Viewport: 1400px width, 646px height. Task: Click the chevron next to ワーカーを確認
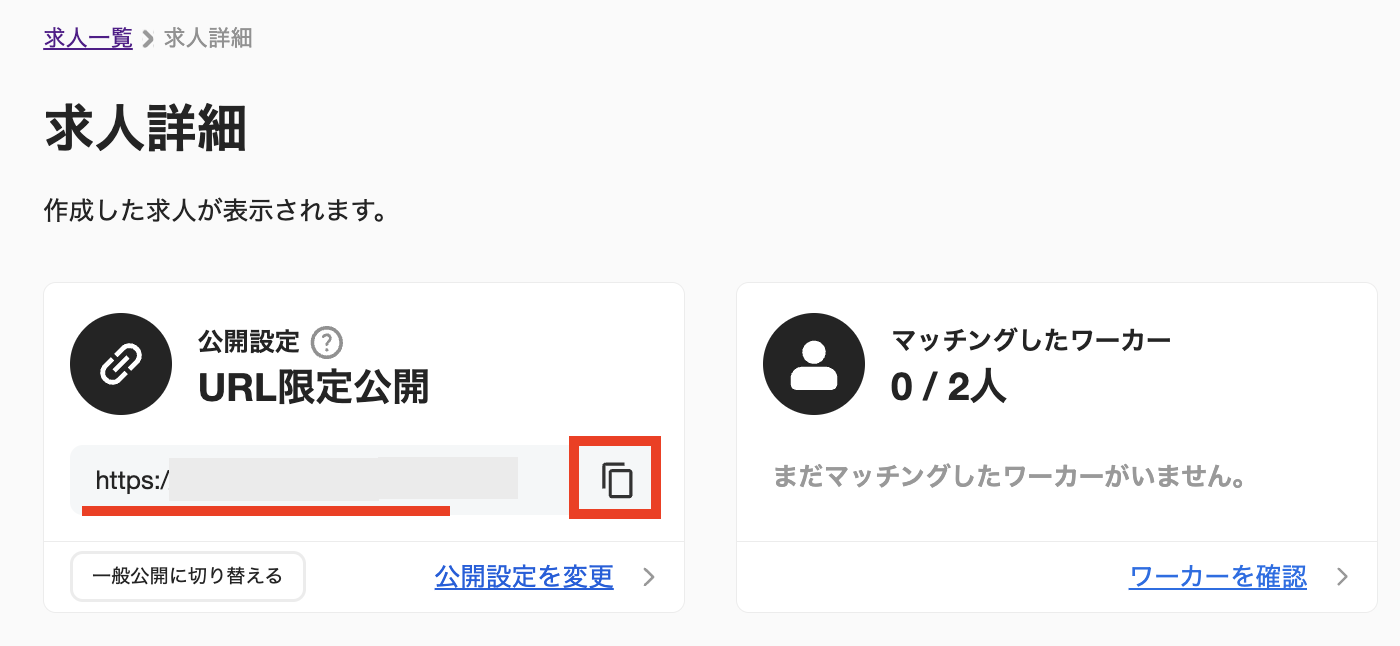click(1343, 577)
